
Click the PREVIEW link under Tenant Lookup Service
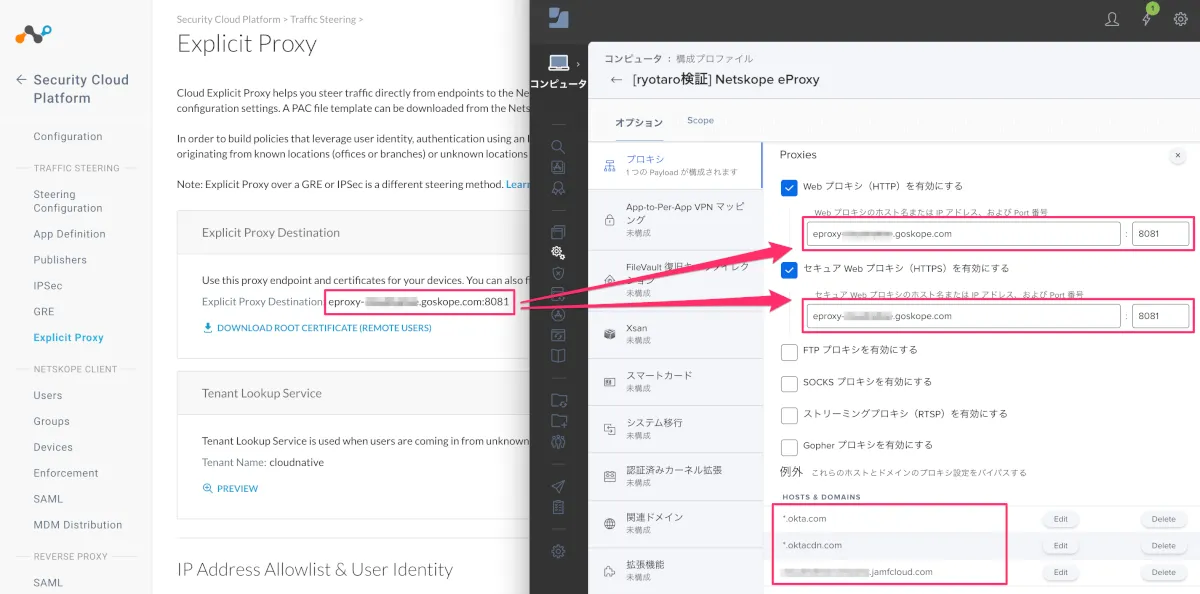230,488
